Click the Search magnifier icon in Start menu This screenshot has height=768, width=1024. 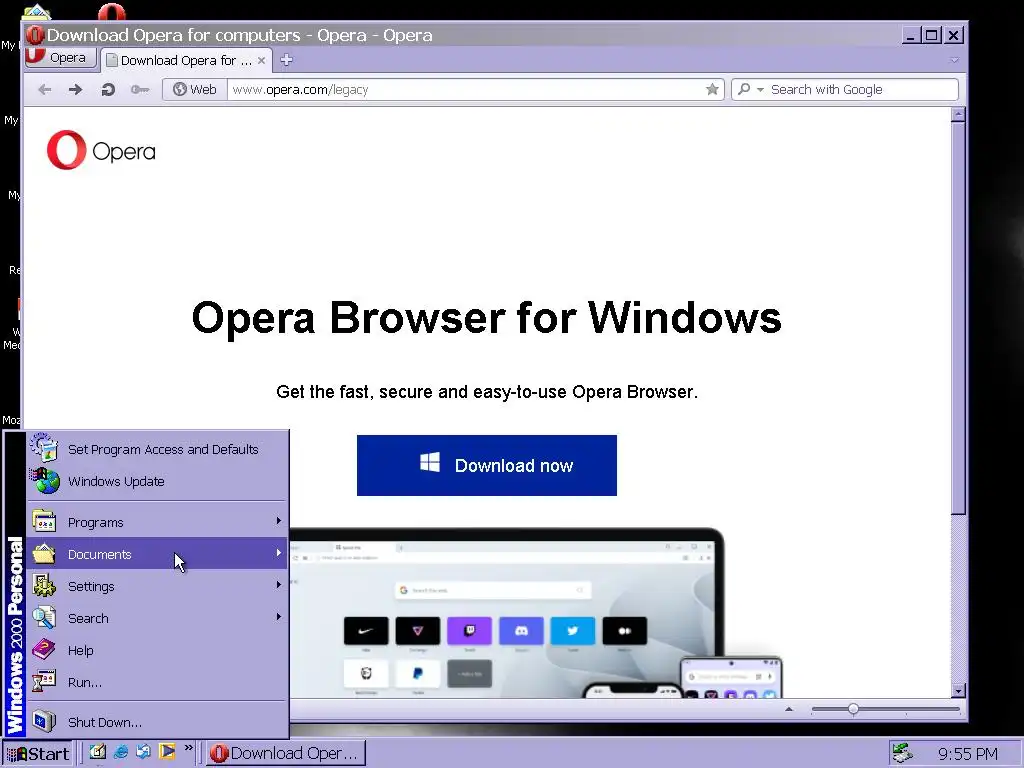tap(44, 618)
